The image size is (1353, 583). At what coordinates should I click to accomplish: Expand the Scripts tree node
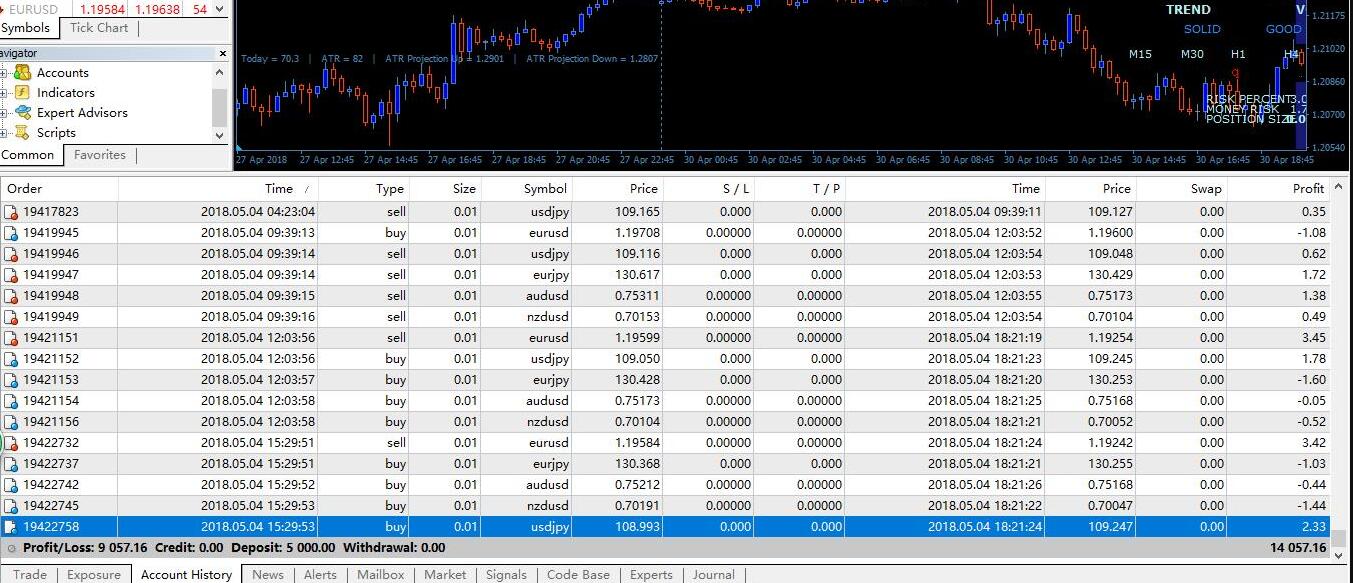[4, 133]
